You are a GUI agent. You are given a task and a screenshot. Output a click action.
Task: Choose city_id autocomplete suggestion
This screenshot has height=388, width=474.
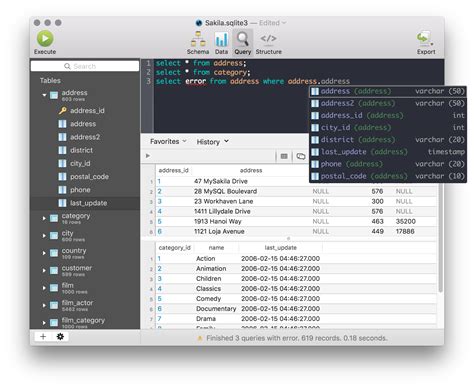pos(388,128)
